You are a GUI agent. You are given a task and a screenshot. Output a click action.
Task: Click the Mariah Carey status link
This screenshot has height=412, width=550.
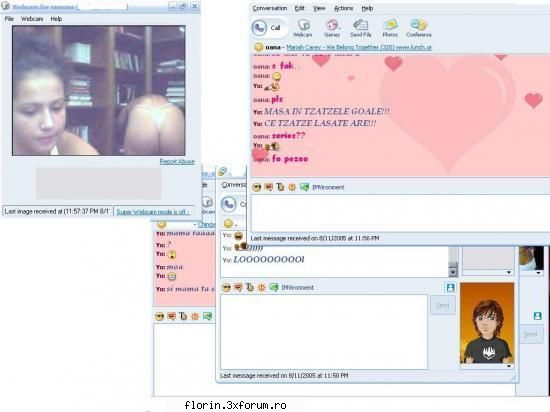click(x=359, y=47)
